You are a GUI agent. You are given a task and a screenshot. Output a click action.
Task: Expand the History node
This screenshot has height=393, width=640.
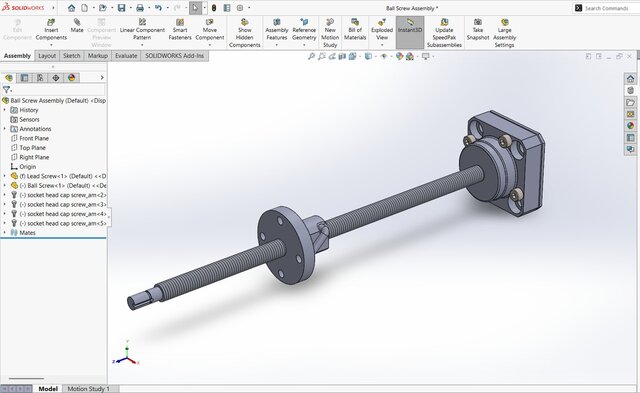(x=4, y=110)
